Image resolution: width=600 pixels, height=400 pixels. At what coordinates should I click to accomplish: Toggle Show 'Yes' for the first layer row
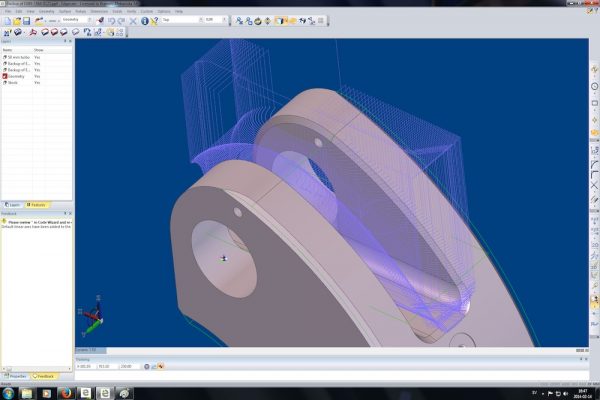tap(37, 57)
